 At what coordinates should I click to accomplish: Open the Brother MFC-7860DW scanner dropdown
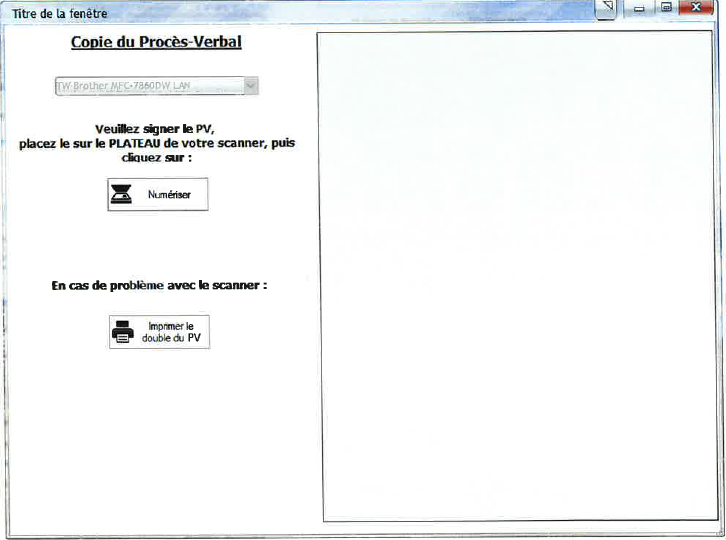[x=250, y=86]
